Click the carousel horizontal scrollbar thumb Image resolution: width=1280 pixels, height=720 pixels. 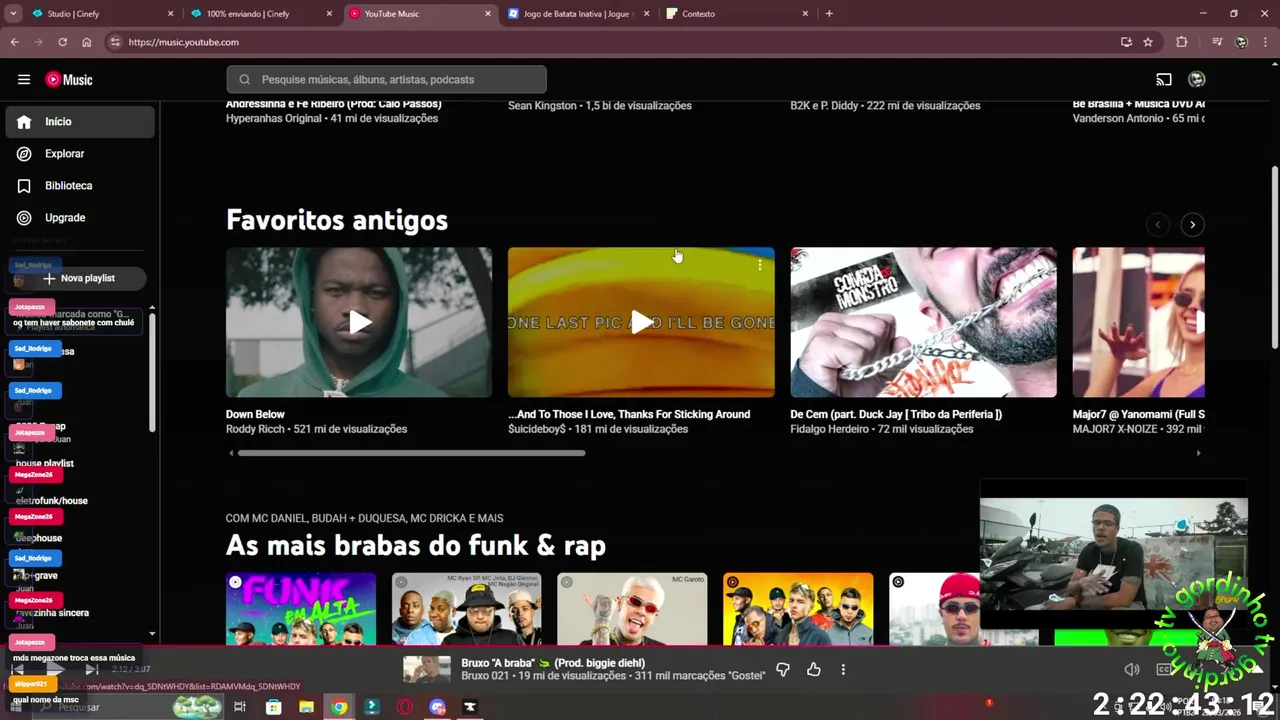[411, 453]
